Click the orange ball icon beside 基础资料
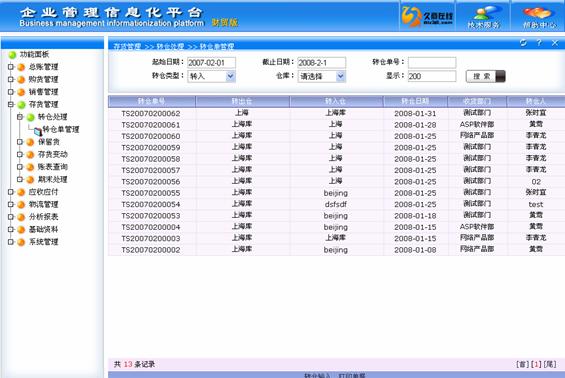 coord(21,230)
